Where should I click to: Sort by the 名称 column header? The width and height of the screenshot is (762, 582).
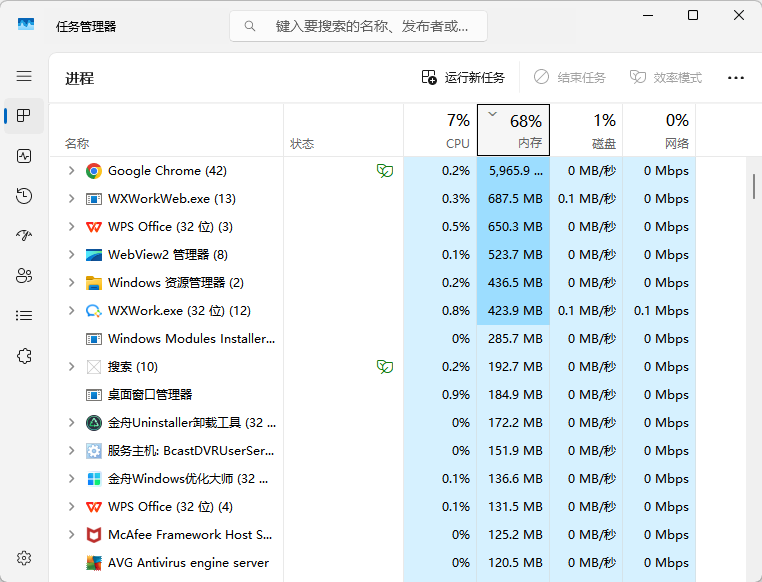pos(166,130)
